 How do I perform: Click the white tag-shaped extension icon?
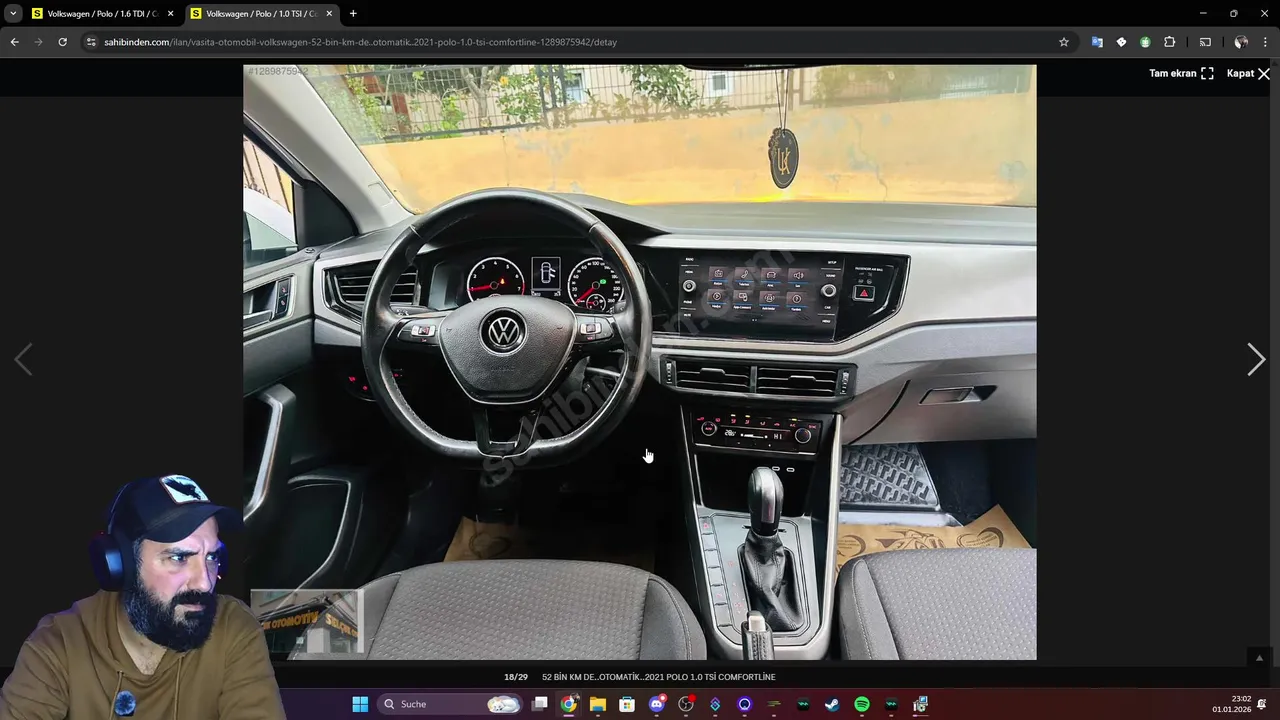(x=1121, y=42)
